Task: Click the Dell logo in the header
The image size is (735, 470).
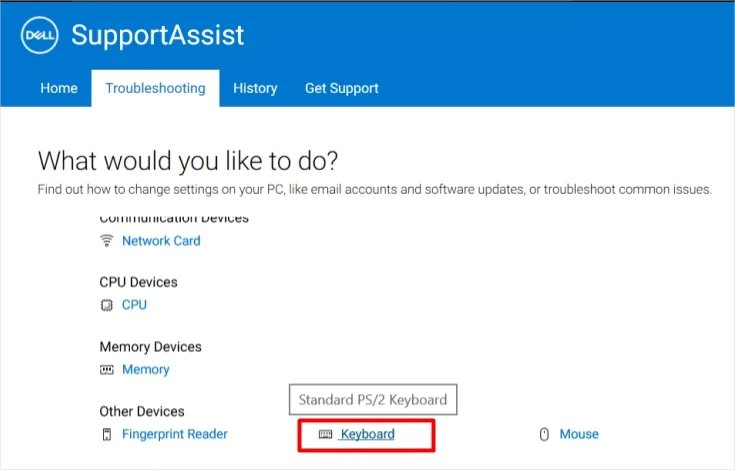Action: click(x=39, y=35)
